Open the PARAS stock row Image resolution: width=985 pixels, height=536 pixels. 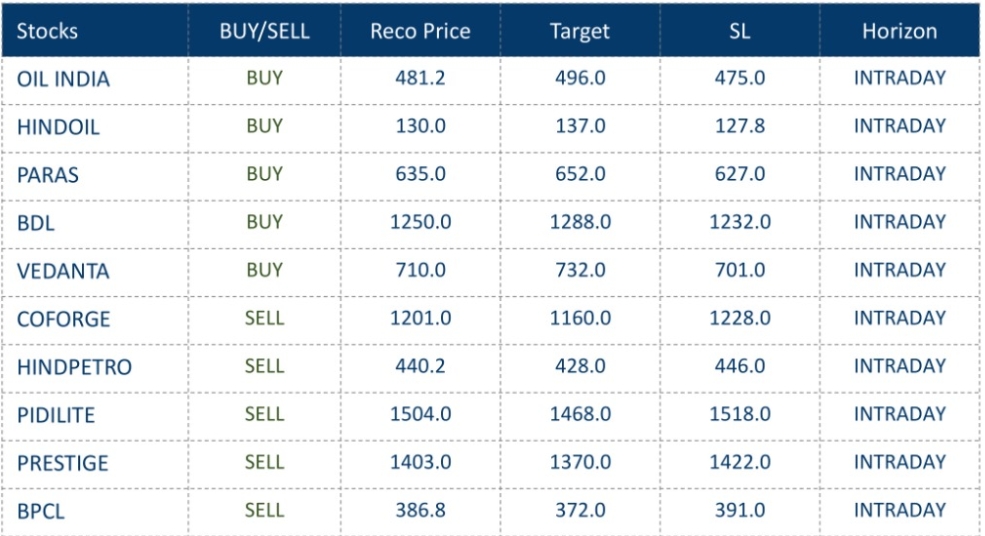47,175
